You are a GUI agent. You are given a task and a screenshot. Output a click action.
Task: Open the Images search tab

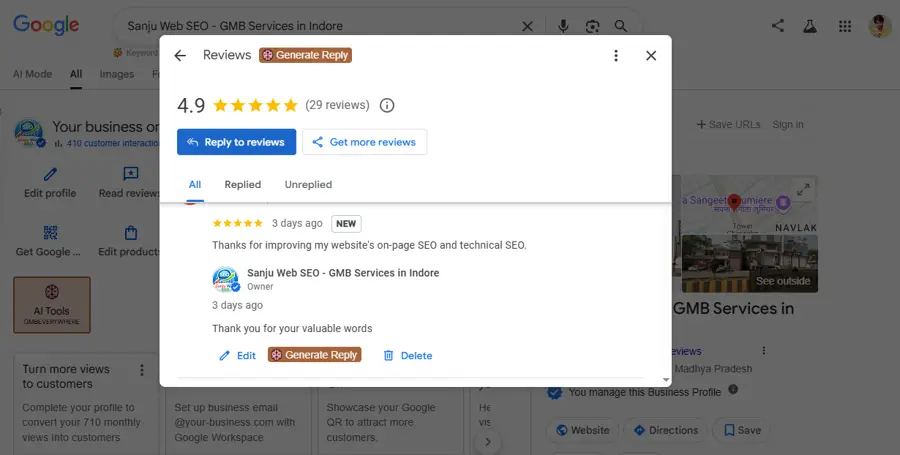point(117,74)
